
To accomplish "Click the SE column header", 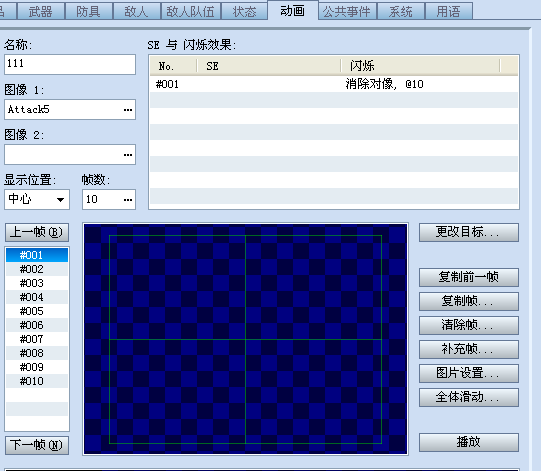I will pyautogui.click(x=269, y=66).
